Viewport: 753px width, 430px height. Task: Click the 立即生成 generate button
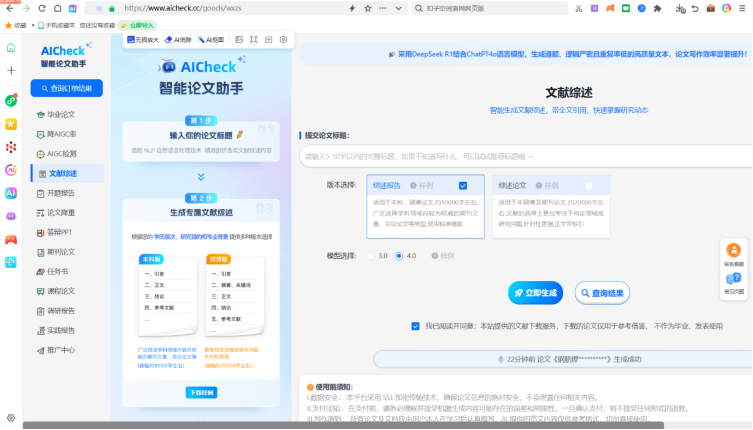point(535,293)
